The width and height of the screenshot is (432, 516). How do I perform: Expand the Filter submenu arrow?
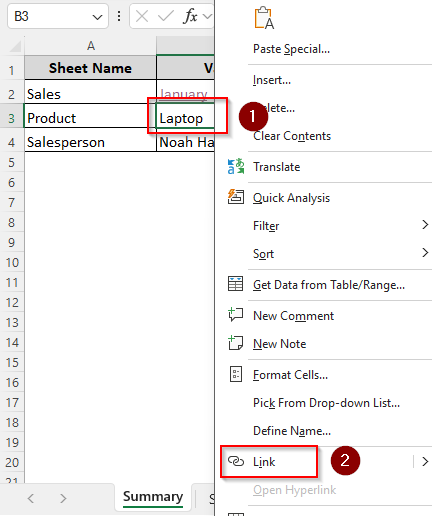tap(425, 225)
